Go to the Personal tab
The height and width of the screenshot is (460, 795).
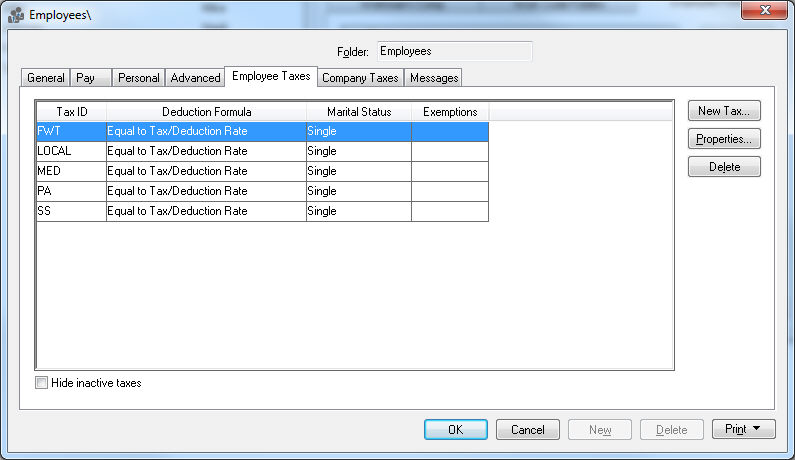(x=138, y=78)
